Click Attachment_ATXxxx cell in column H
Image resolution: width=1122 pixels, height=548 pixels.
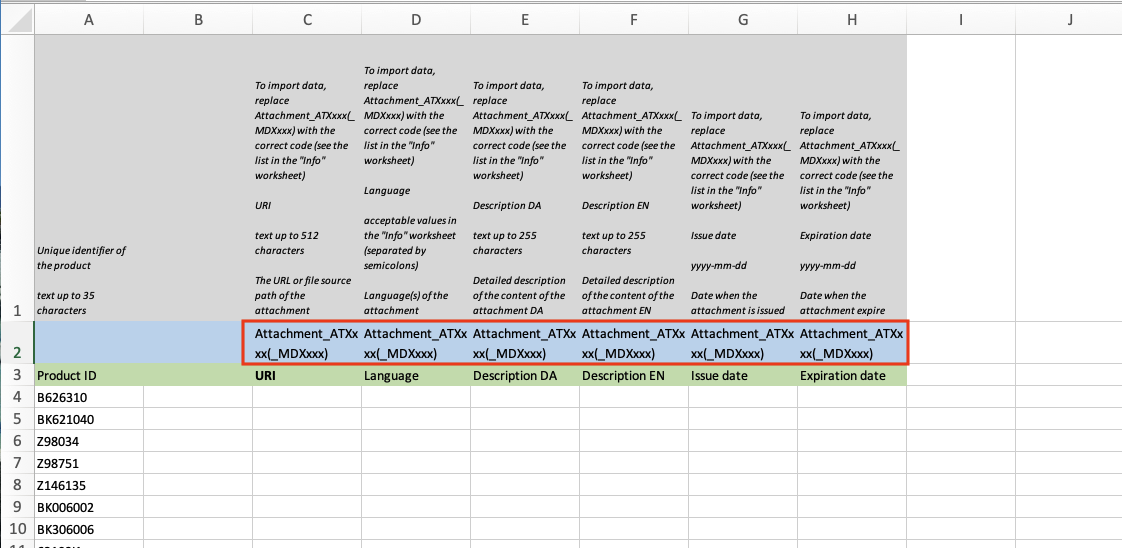(x=852, y=343)
